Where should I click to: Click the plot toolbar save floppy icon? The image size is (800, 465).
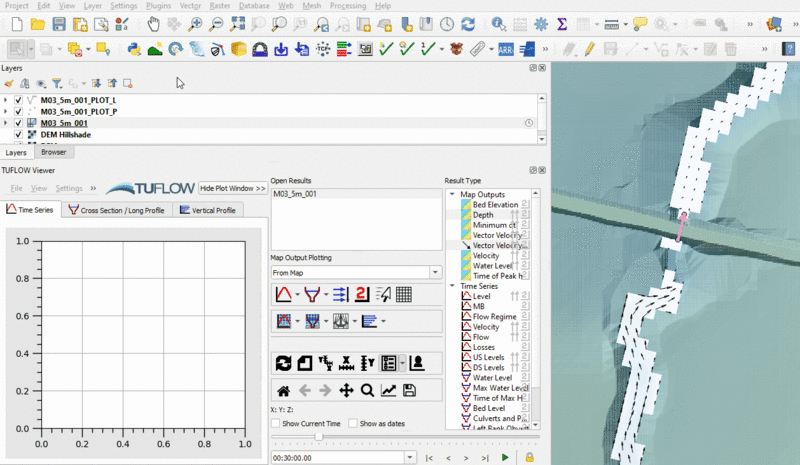tap(409, 390)
